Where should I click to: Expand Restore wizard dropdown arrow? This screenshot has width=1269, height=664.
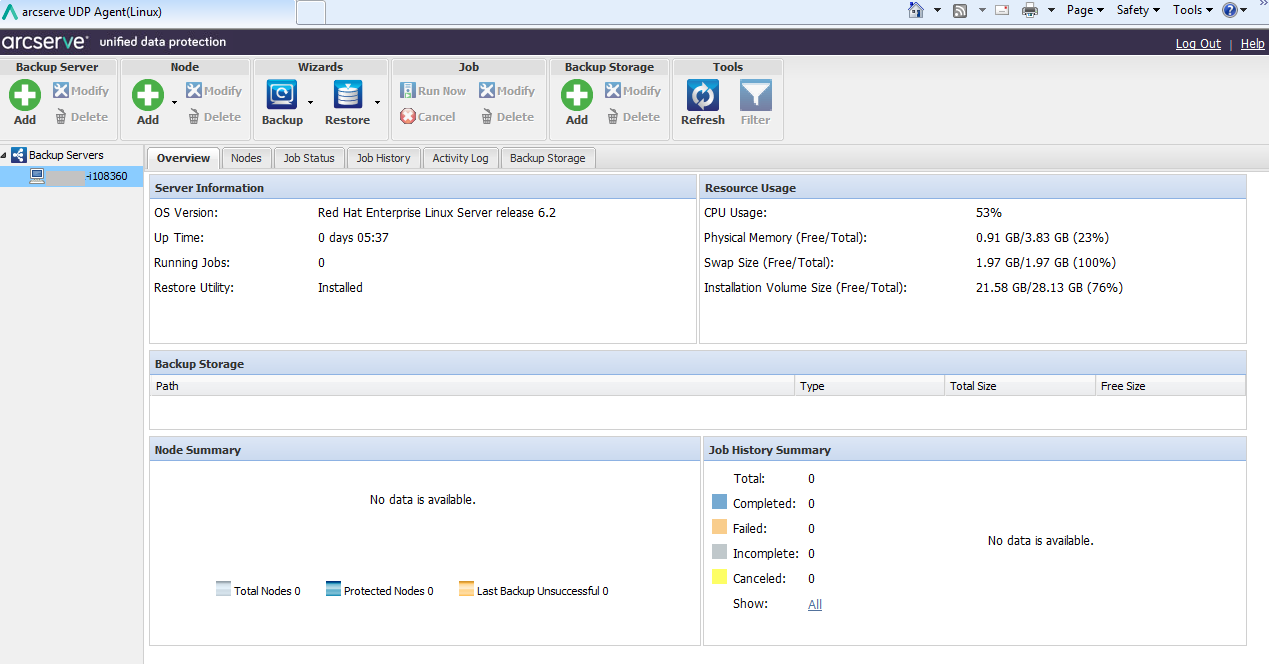377,102
